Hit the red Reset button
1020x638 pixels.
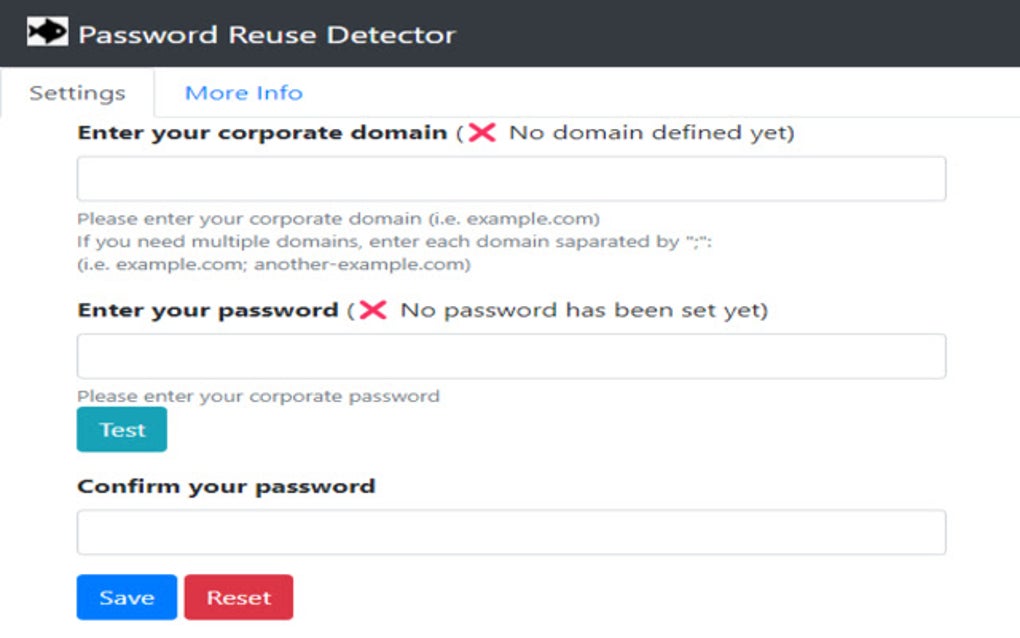click(x=238, y=598)
